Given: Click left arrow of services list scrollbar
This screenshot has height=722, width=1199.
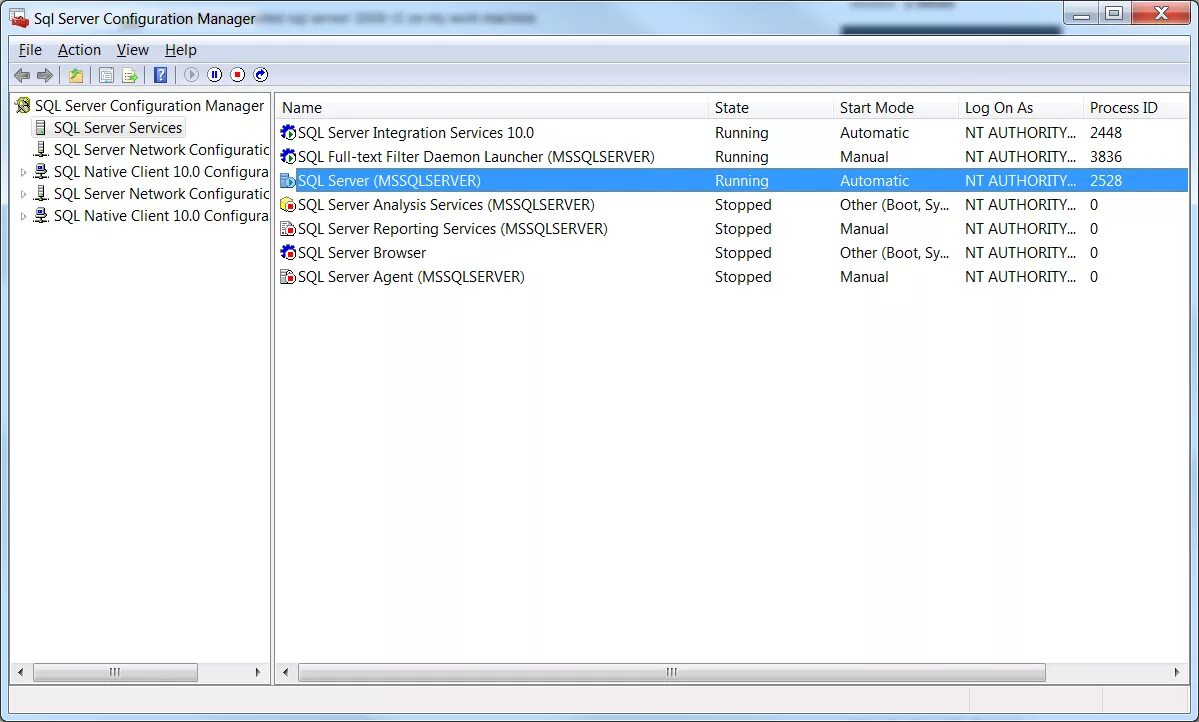Looking at the screenshot, I should pyautogui.click(x=285, y=672).
